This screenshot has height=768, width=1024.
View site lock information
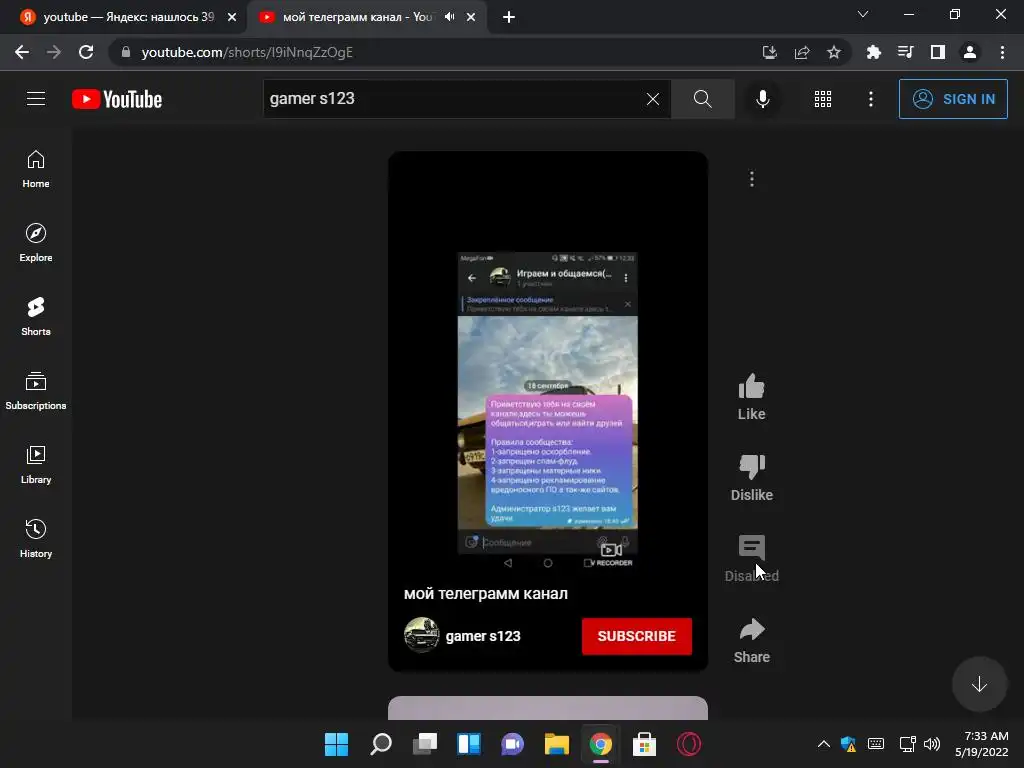(x=126, y=52)
